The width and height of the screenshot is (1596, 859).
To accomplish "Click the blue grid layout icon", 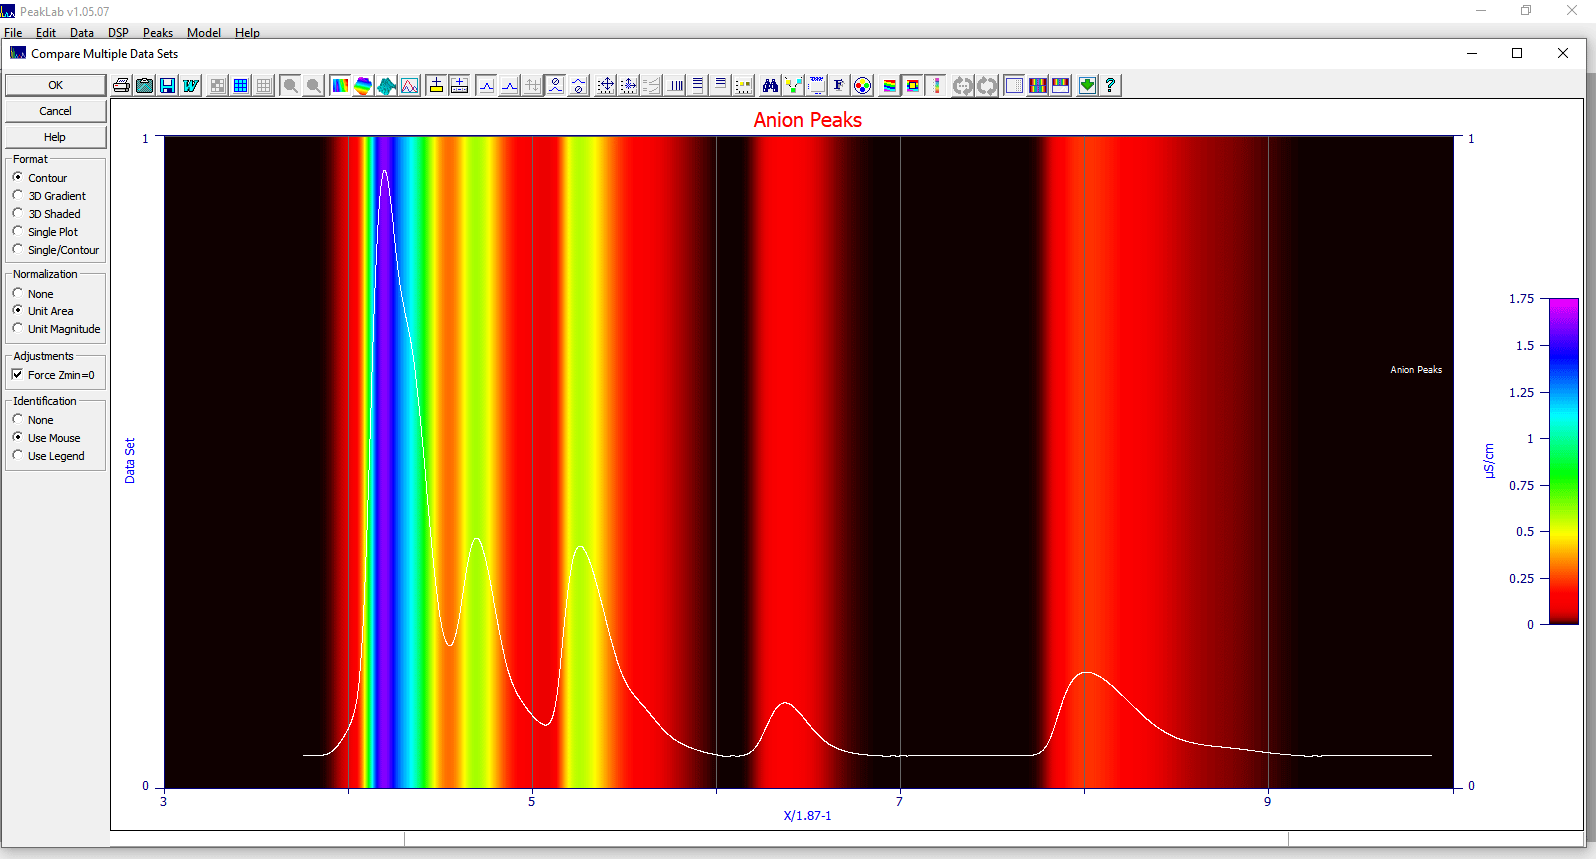I will point(241,85).
